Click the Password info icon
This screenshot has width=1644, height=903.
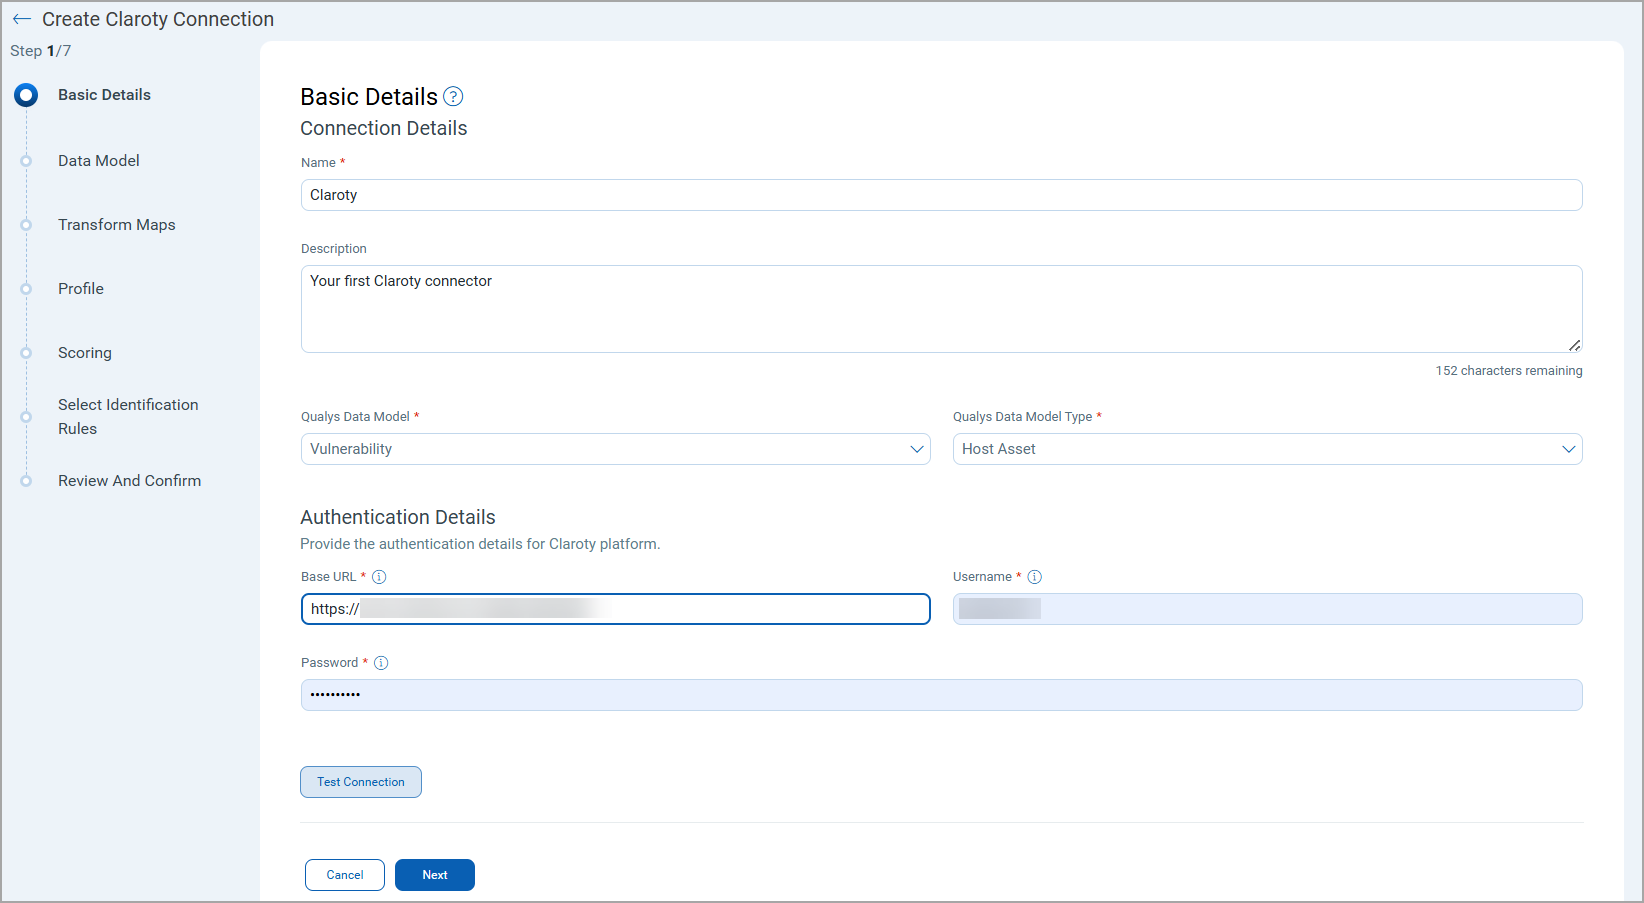coord(381,663)
